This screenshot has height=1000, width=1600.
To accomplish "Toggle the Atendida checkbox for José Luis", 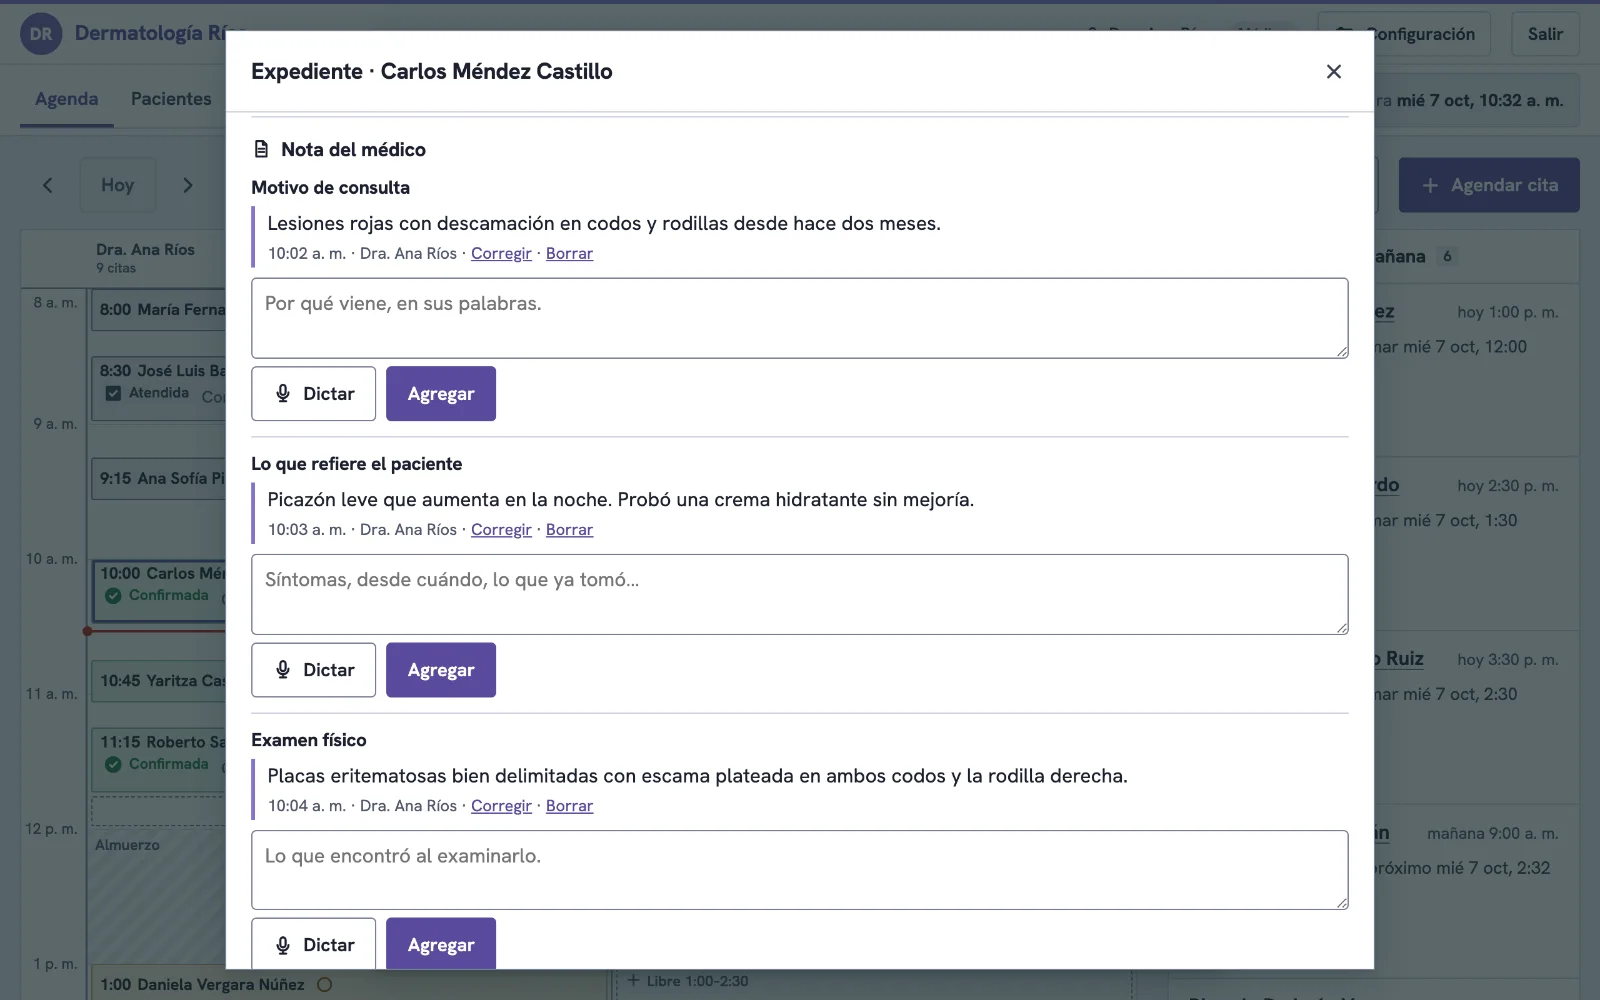I will (x=113, y=393).
